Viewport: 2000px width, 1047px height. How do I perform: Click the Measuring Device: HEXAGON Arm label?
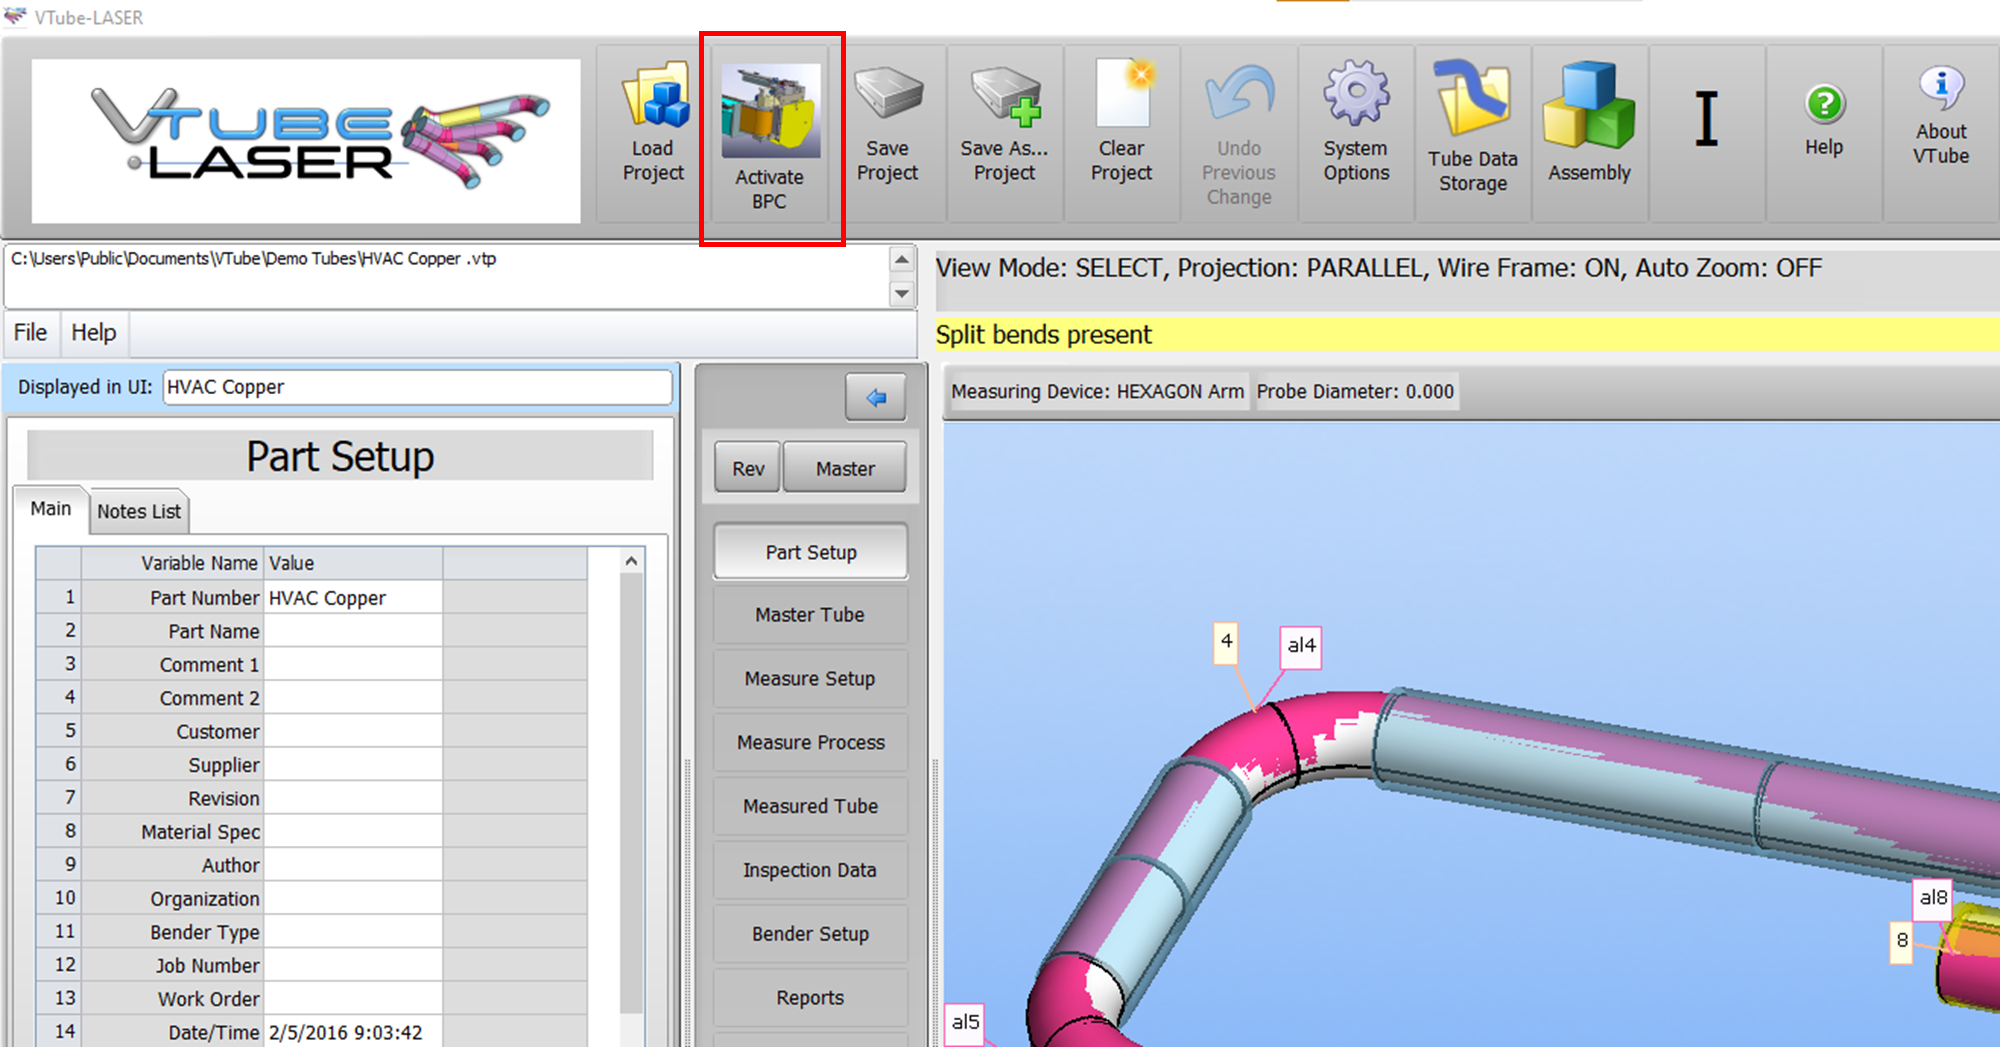[x=1097, y=391]
